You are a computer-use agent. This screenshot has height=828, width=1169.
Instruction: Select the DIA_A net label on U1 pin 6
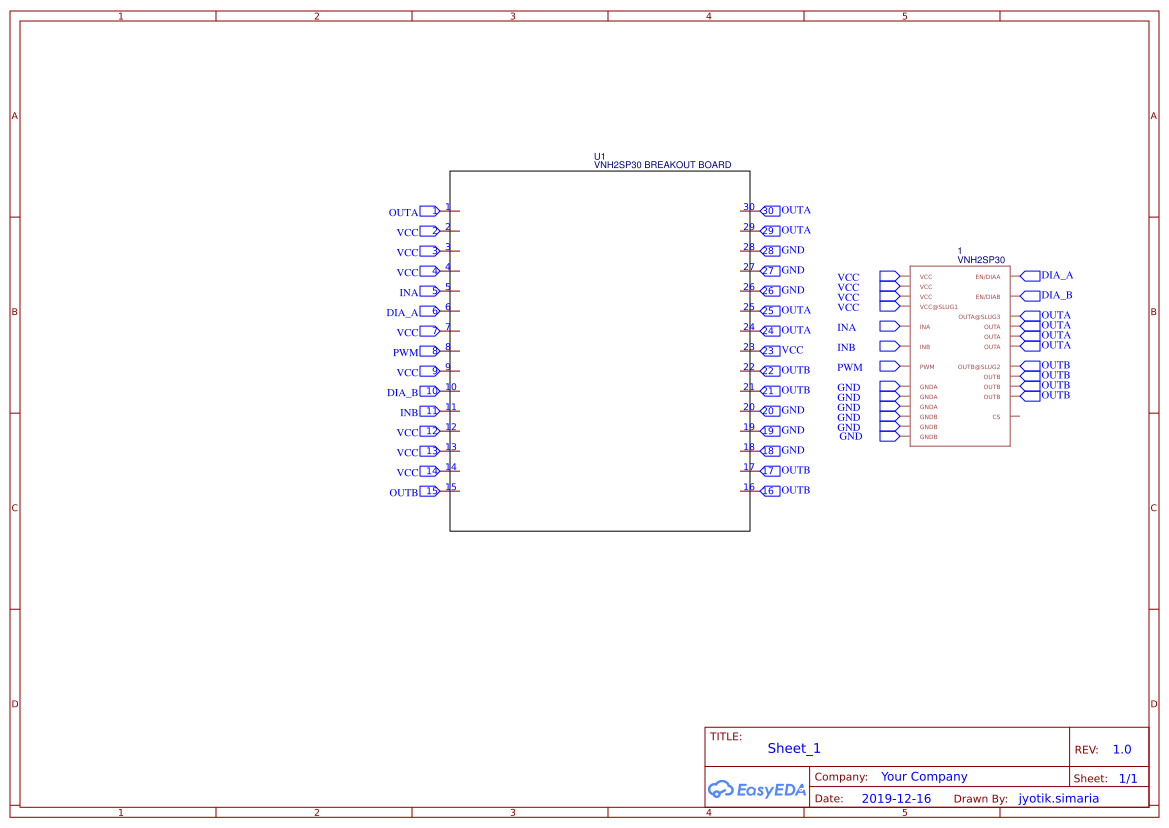tap(402, 313)
